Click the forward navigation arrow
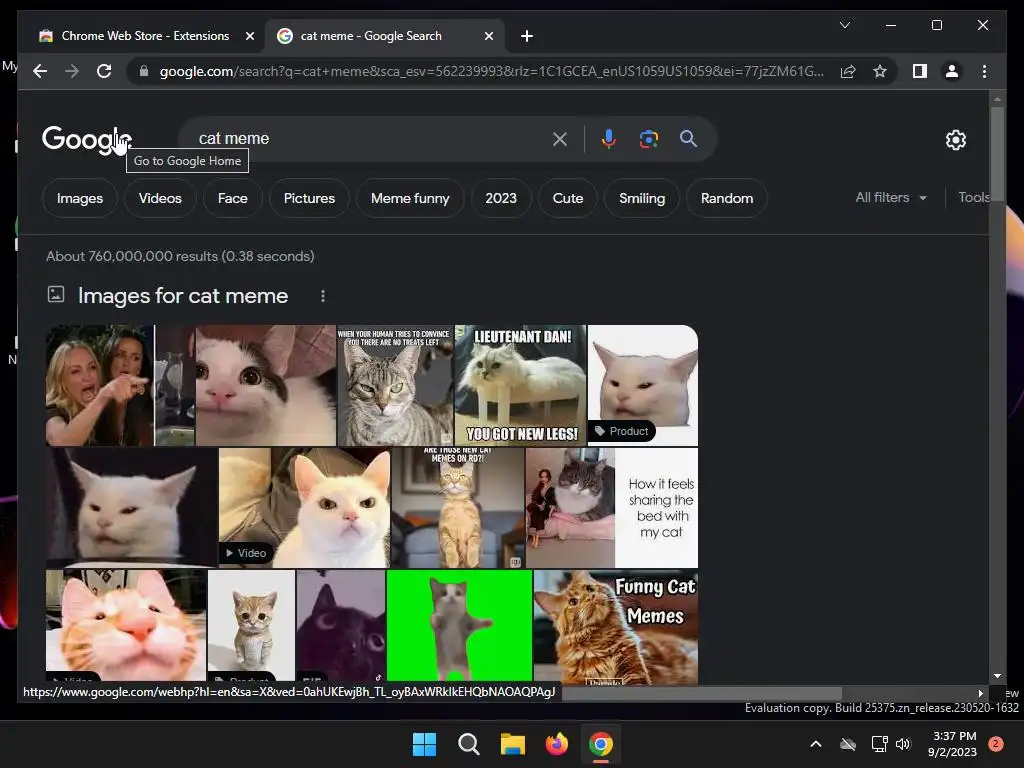Screen dimensions: 1024x768 [x=72, y=71]
